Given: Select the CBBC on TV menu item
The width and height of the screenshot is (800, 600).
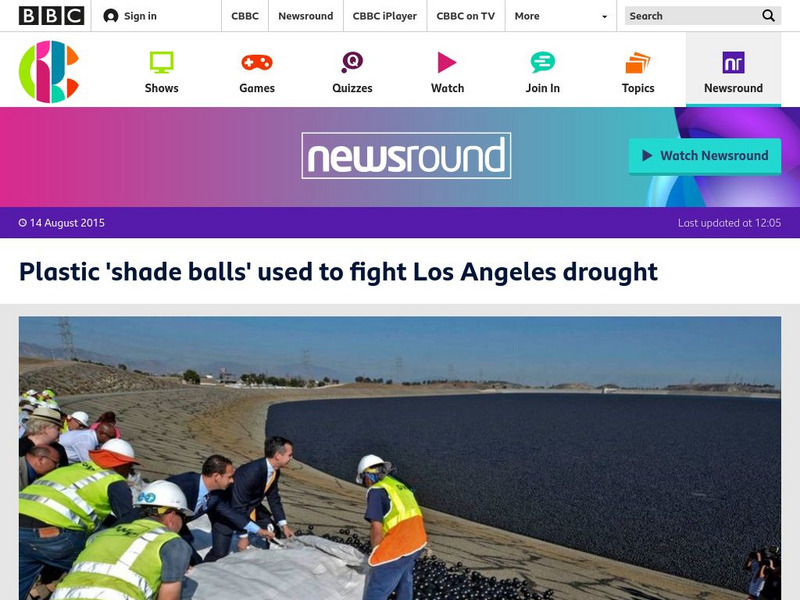Looking at the screenshot, I should coord(465,16).
